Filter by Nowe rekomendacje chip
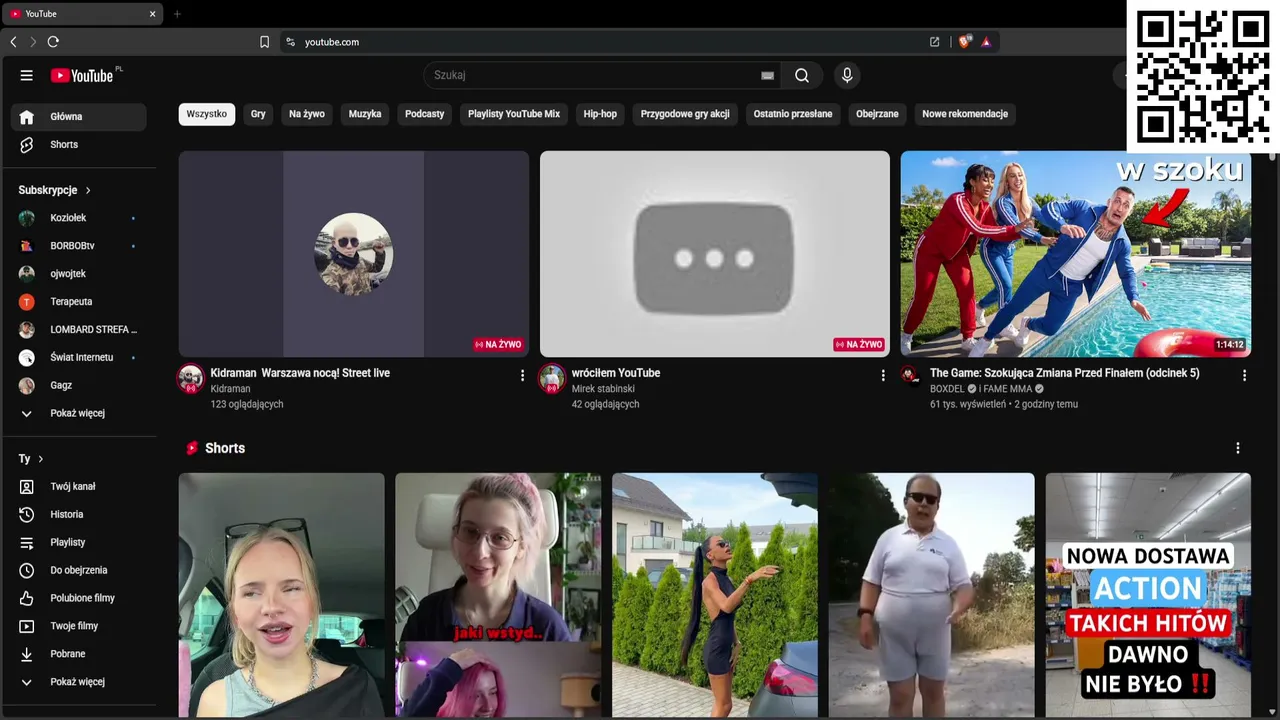 (965, 114)
